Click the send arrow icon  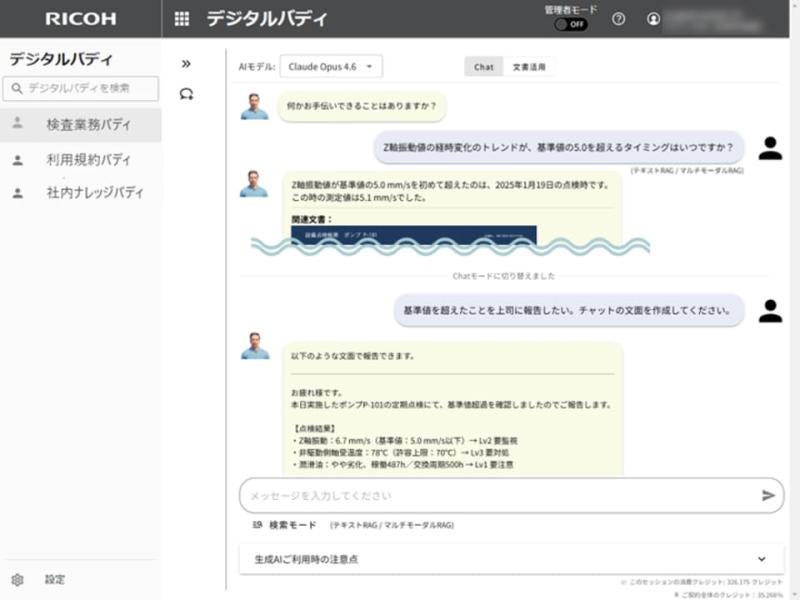tap(768, 495)
